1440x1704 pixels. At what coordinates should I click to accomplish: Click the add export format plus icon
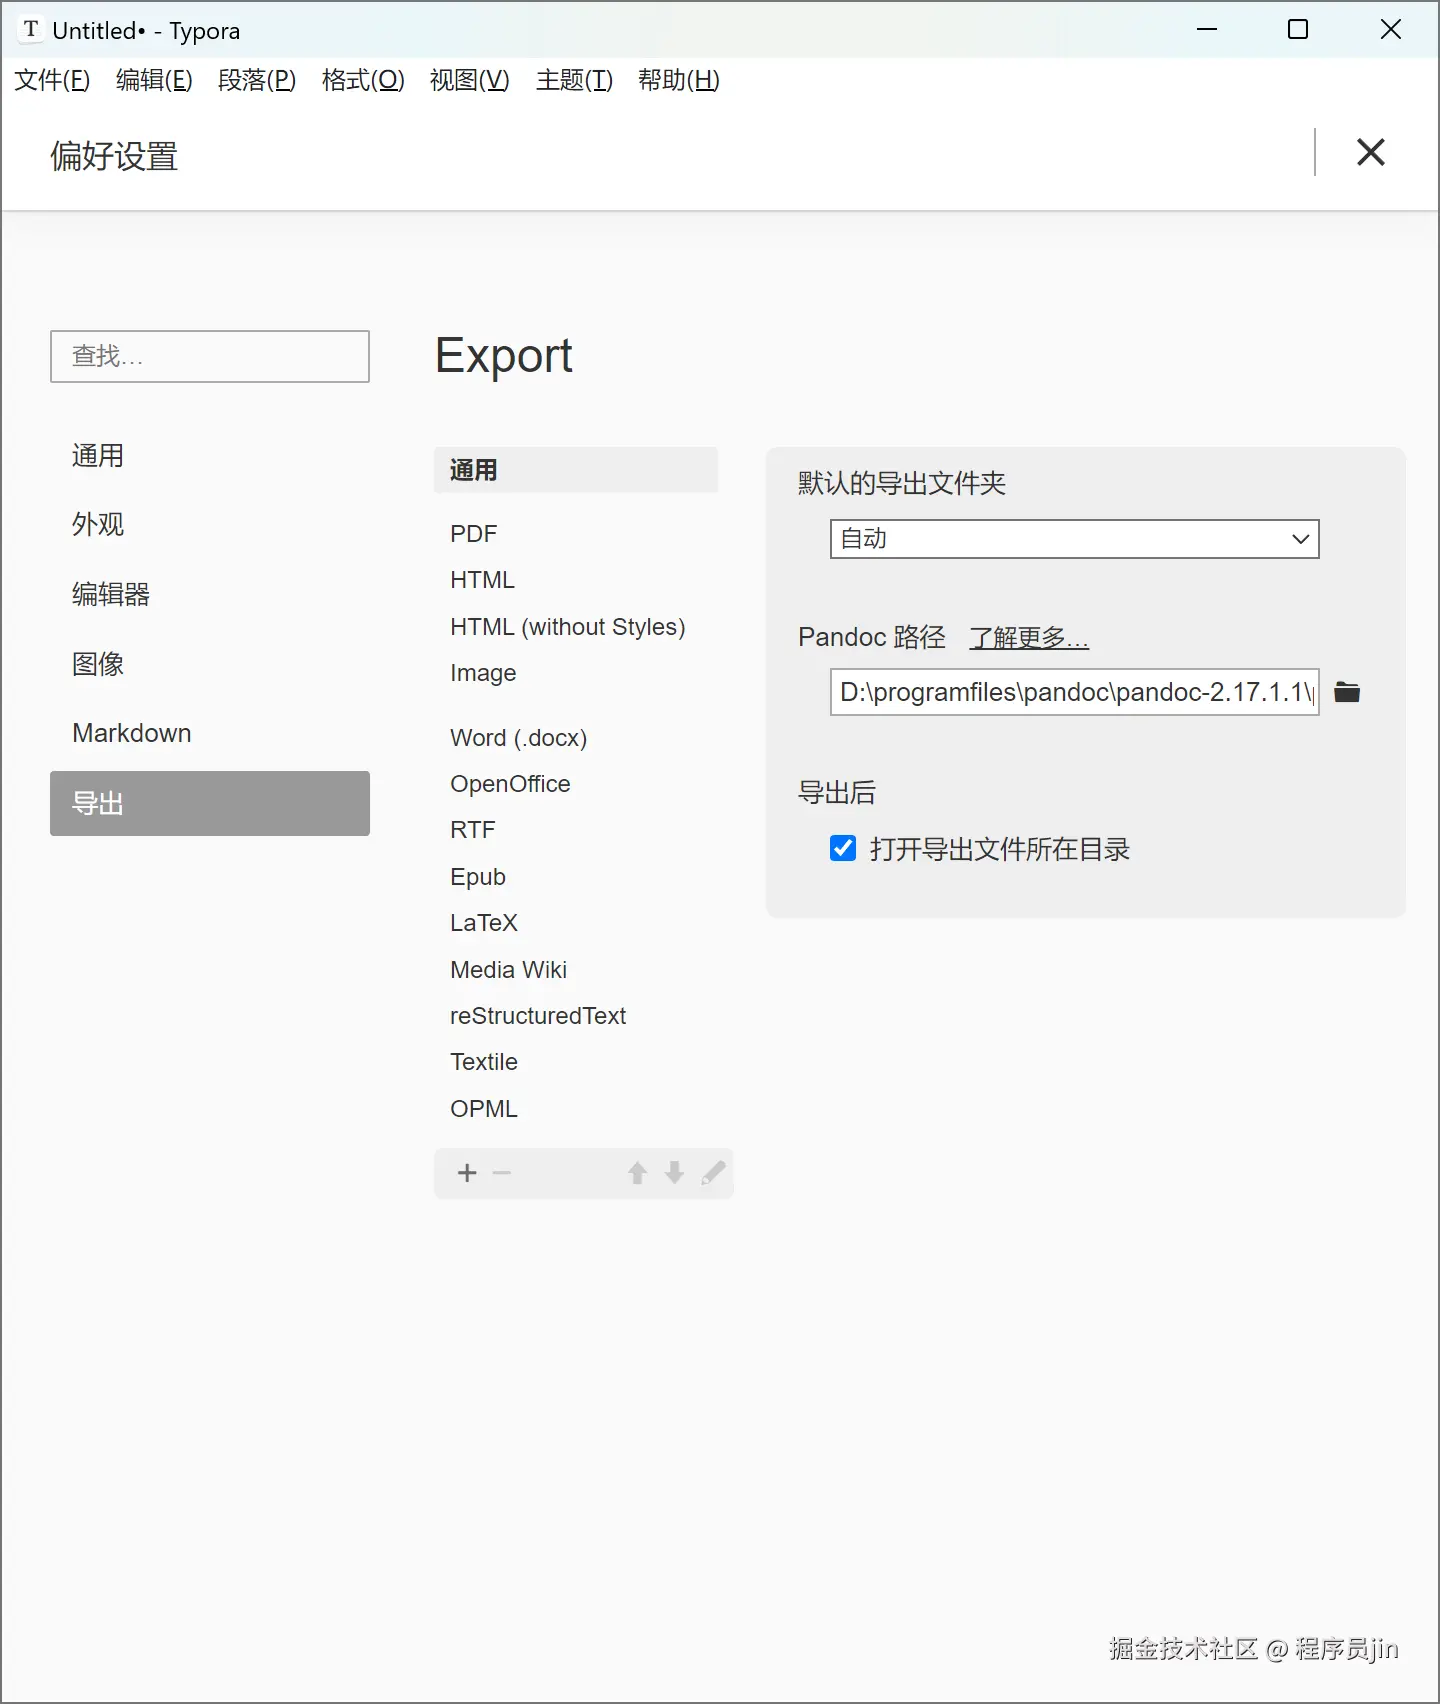pyautogui.click(x=467, y=1173)
